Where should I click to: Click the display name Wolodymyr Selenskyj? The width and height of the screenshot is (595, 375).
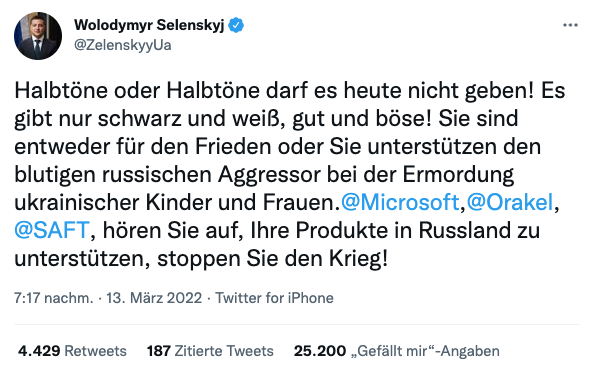pos(150,25)
